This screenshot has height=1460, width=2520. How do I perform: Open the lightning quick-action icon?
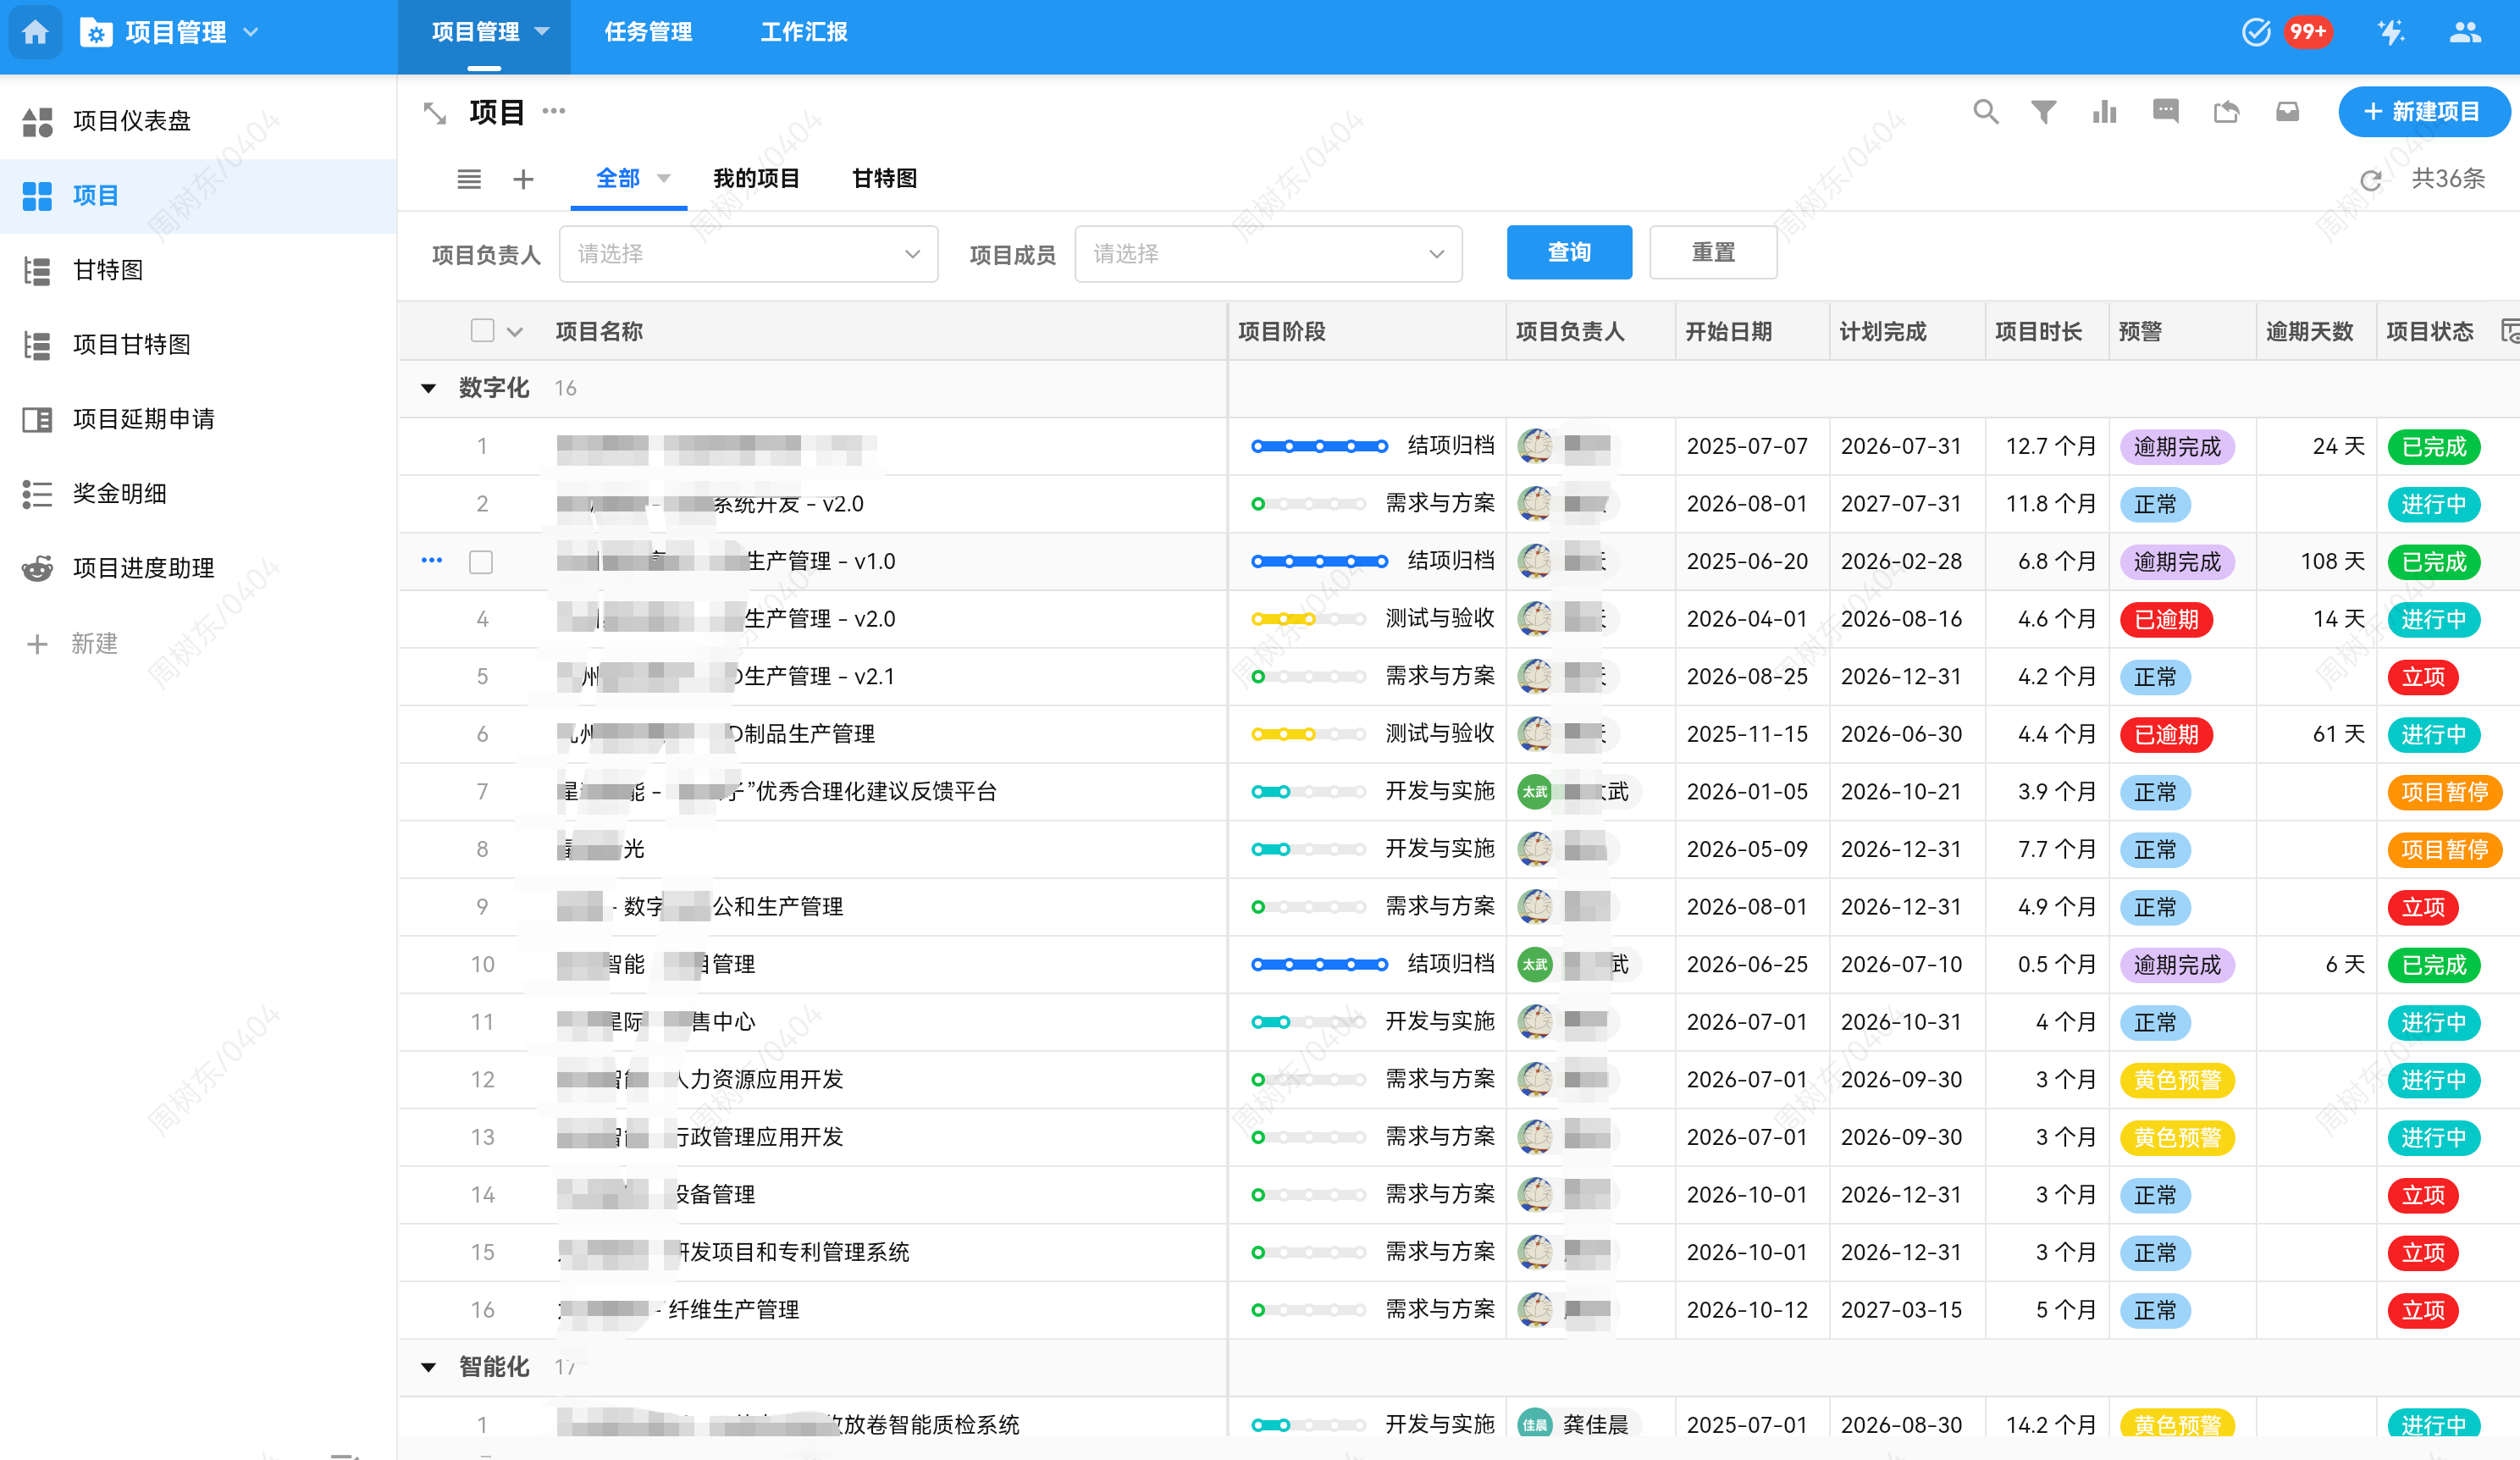coord(2391,32)
